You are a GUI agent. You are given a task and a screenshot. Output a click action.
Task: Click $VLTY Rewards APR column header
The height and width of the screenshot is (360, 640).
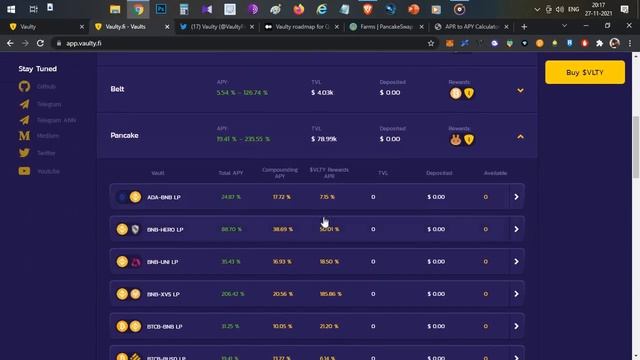pyautogui.click(x=329, y=173)
